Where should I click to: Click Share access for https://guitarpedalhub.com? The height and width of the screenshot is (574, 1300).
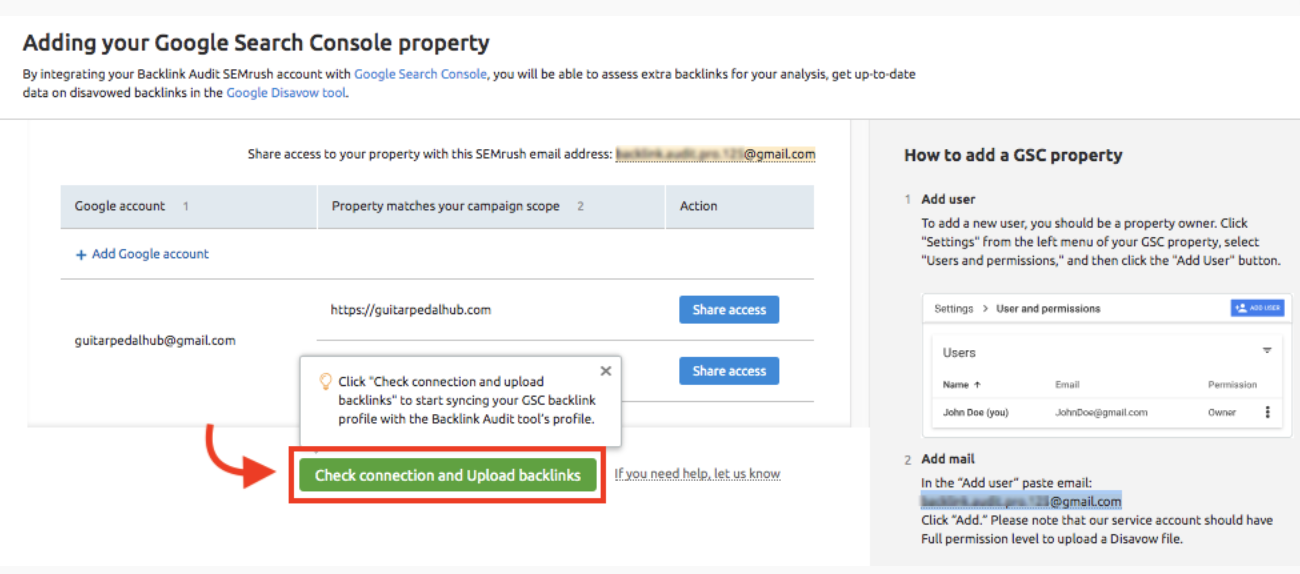click(729, 310)
